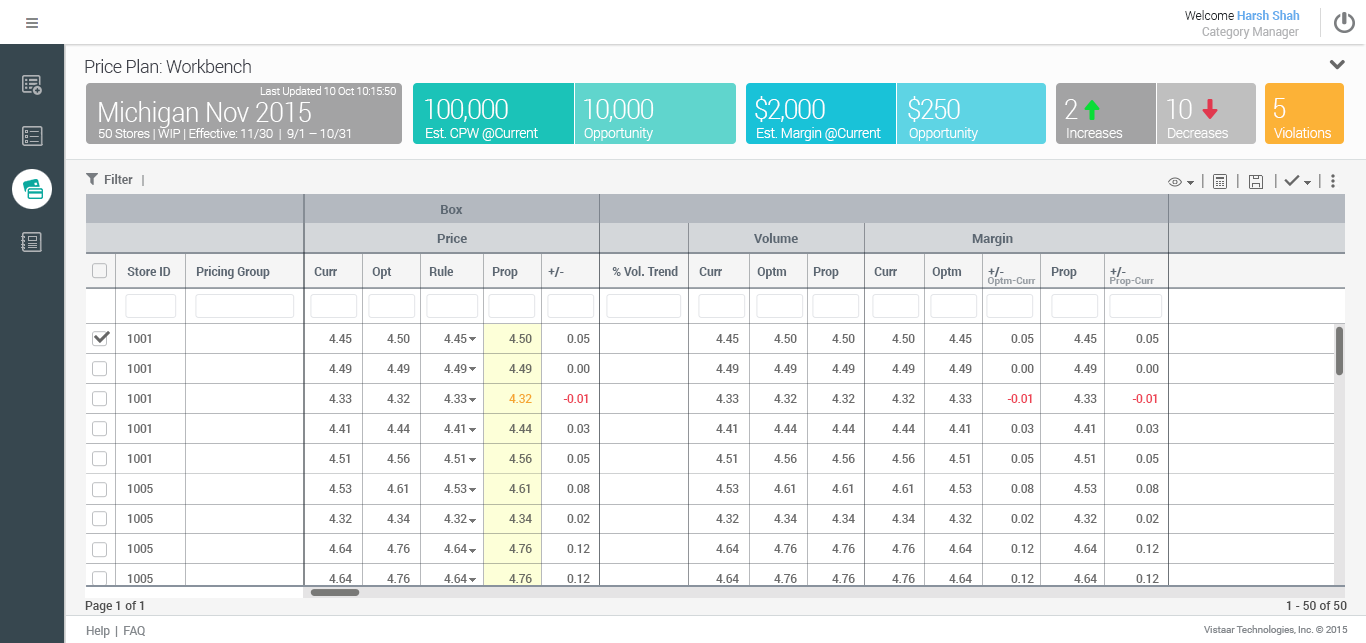Click the power logout icon
The image size is (1366, 643).
click(1344, 23)
